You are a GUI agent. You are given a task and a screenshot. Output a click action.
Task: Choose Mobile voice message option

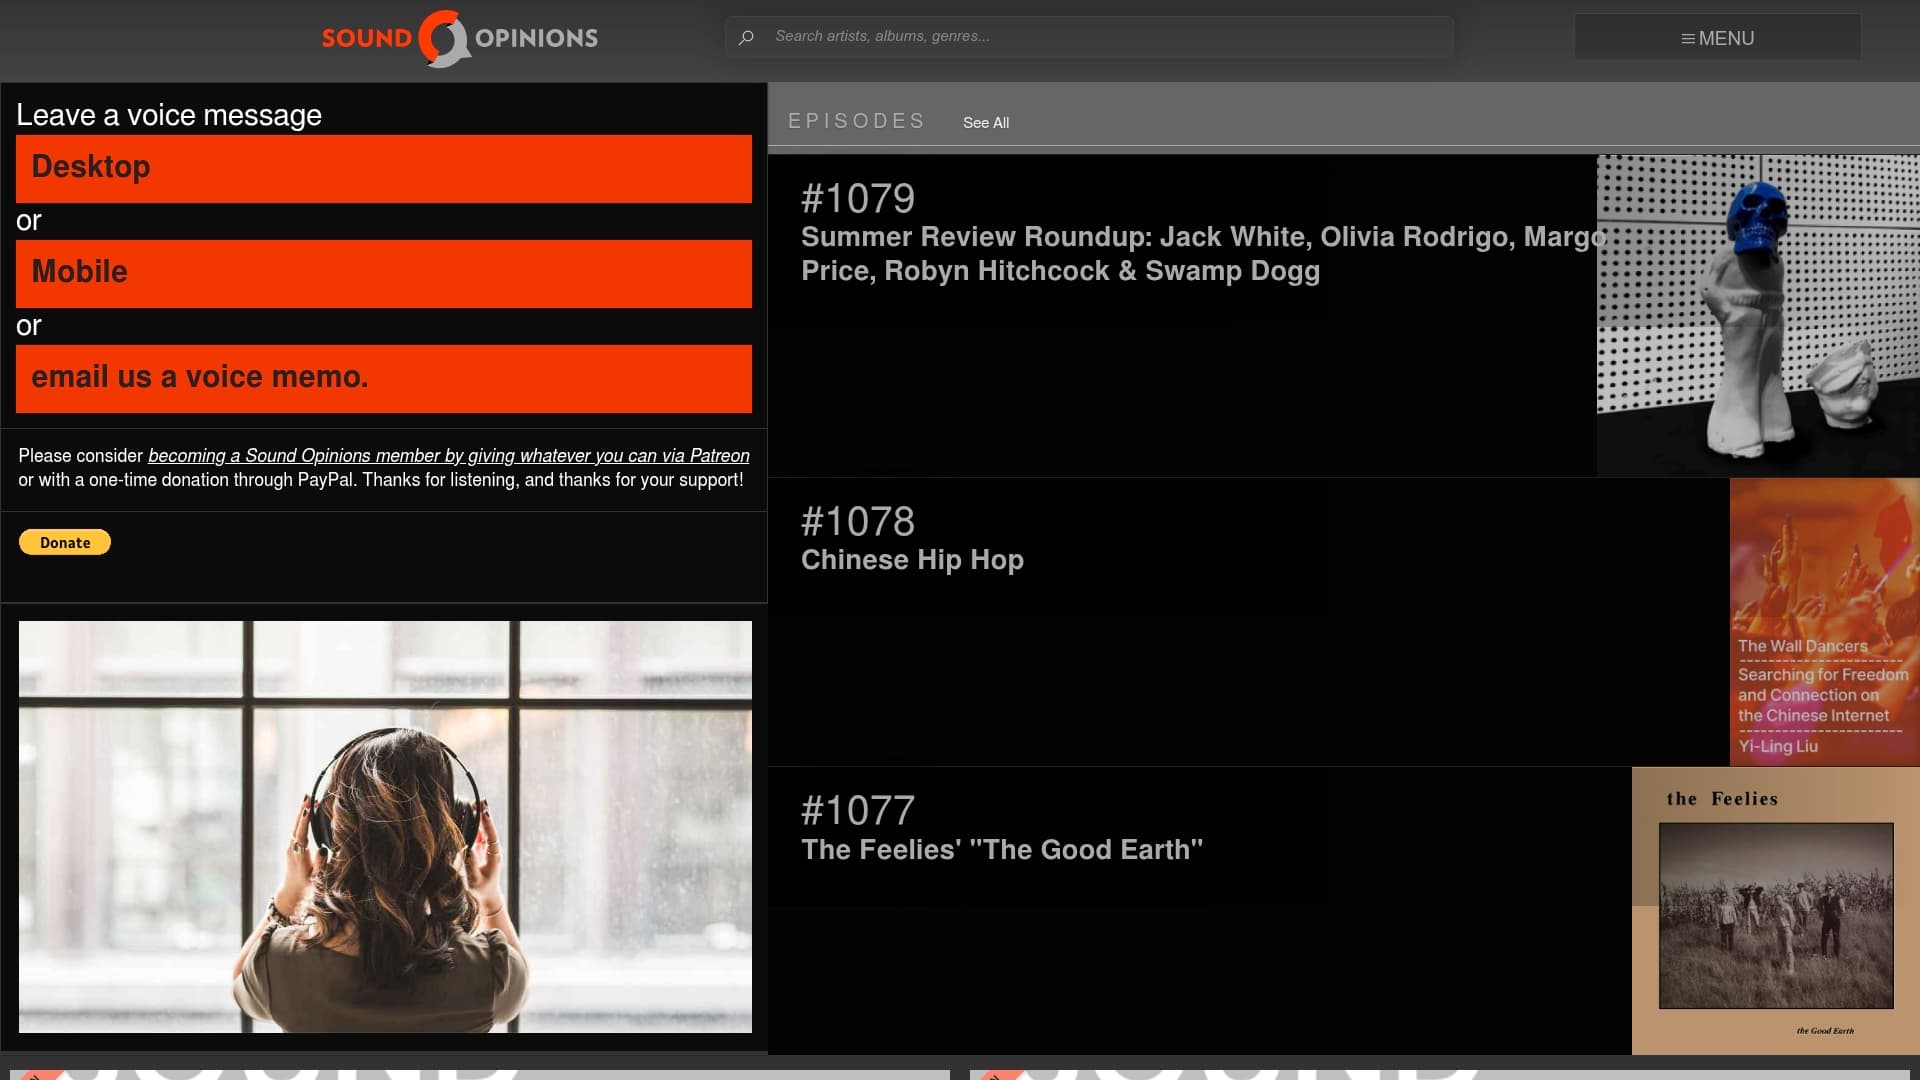tap(384, 274)
